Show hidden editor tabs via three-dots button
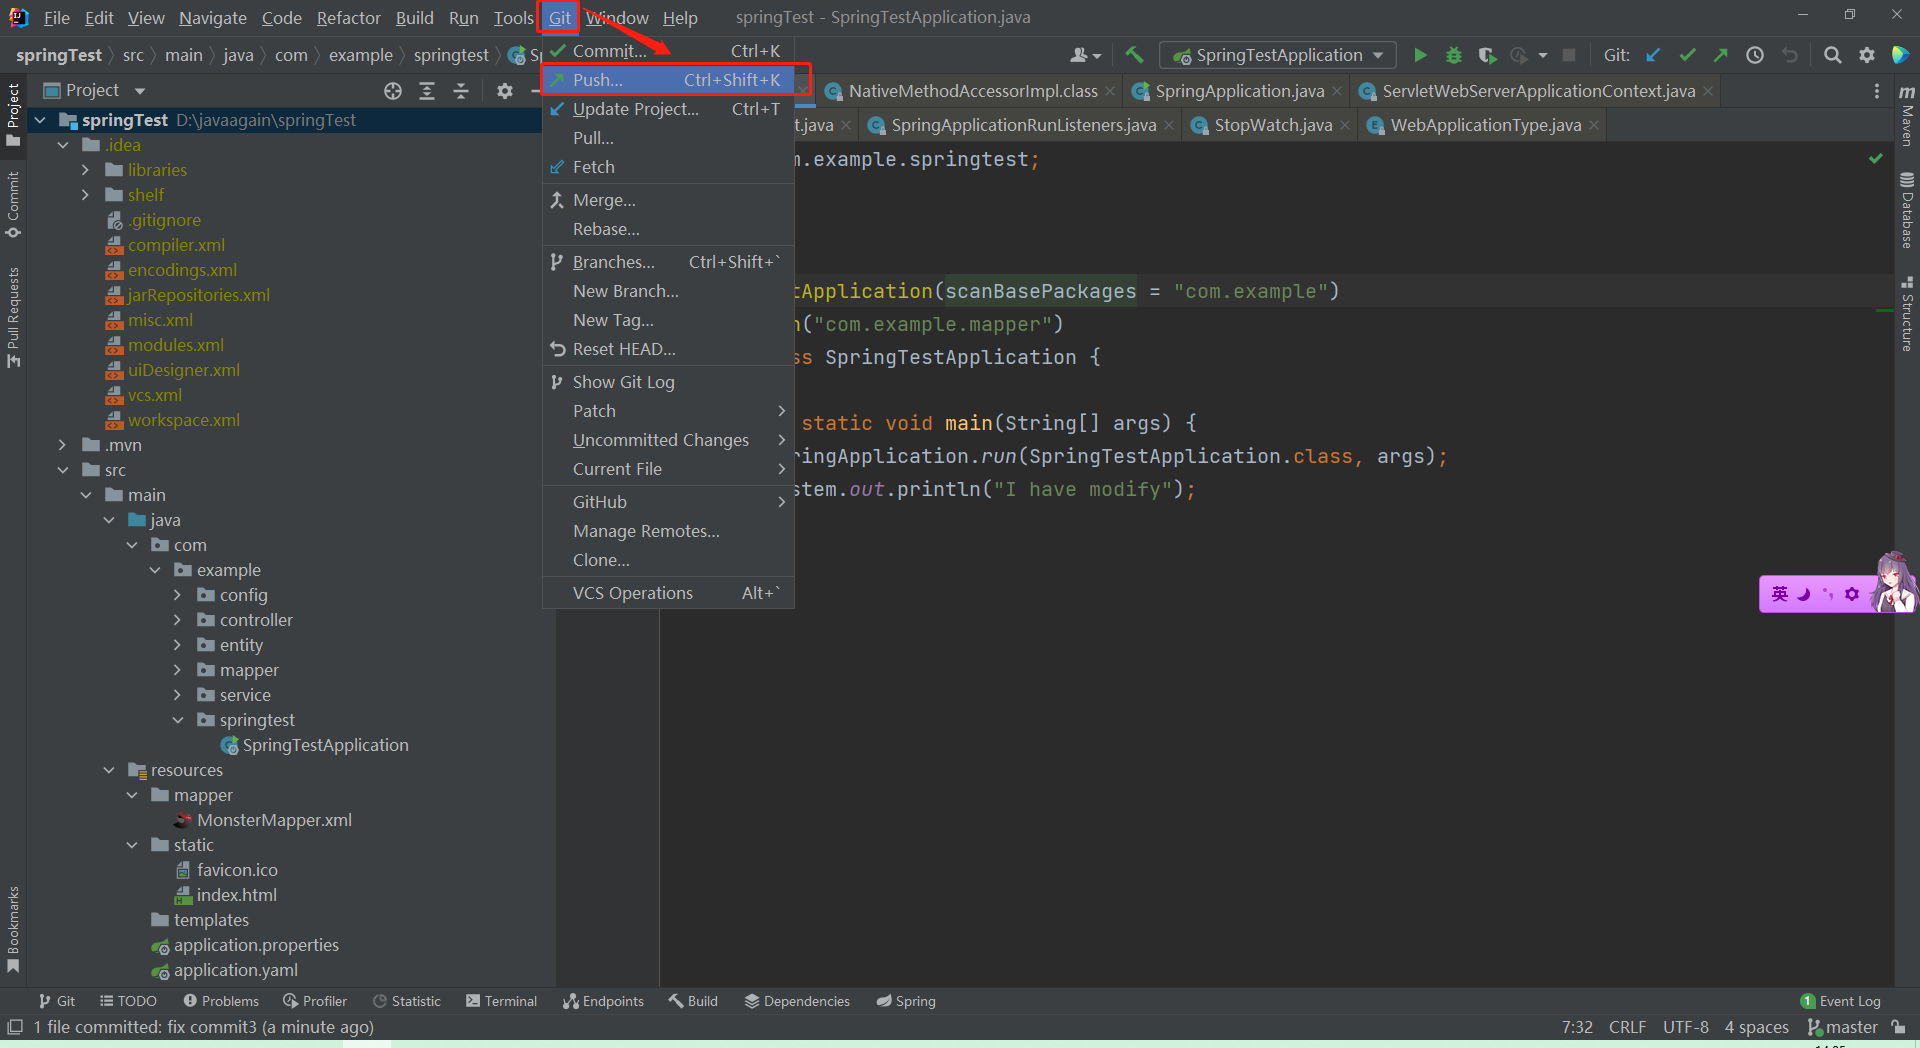 [1876, 91]
